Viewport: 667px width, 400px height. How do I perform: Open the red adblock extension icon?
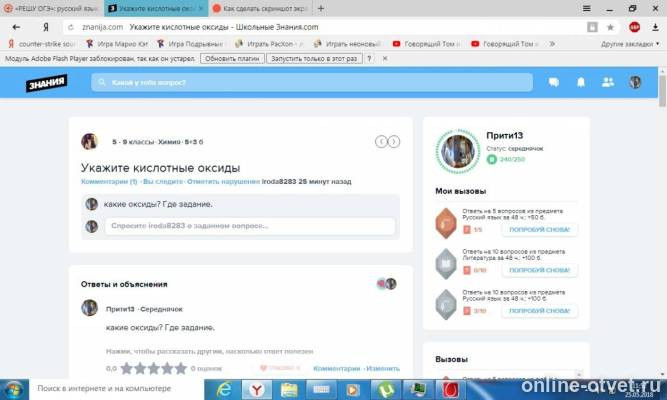click(x=634, y=27)
